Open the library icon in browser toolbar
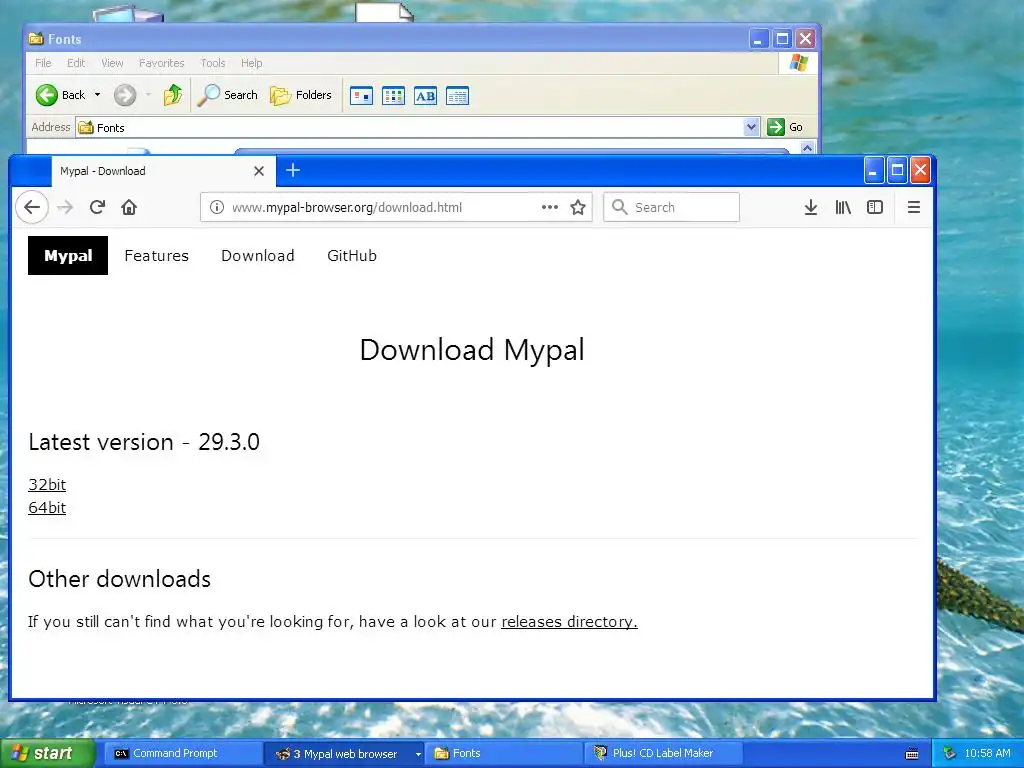The image size is (1024, 768). coord(843,208)
